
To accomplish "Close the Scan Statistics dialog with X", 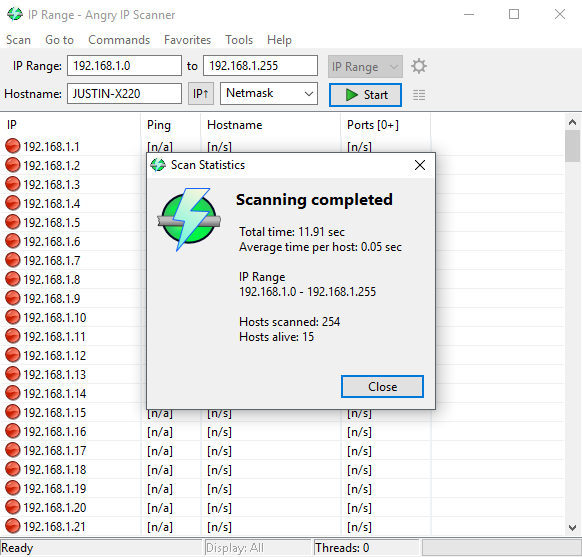I will [x=420, y=165].
